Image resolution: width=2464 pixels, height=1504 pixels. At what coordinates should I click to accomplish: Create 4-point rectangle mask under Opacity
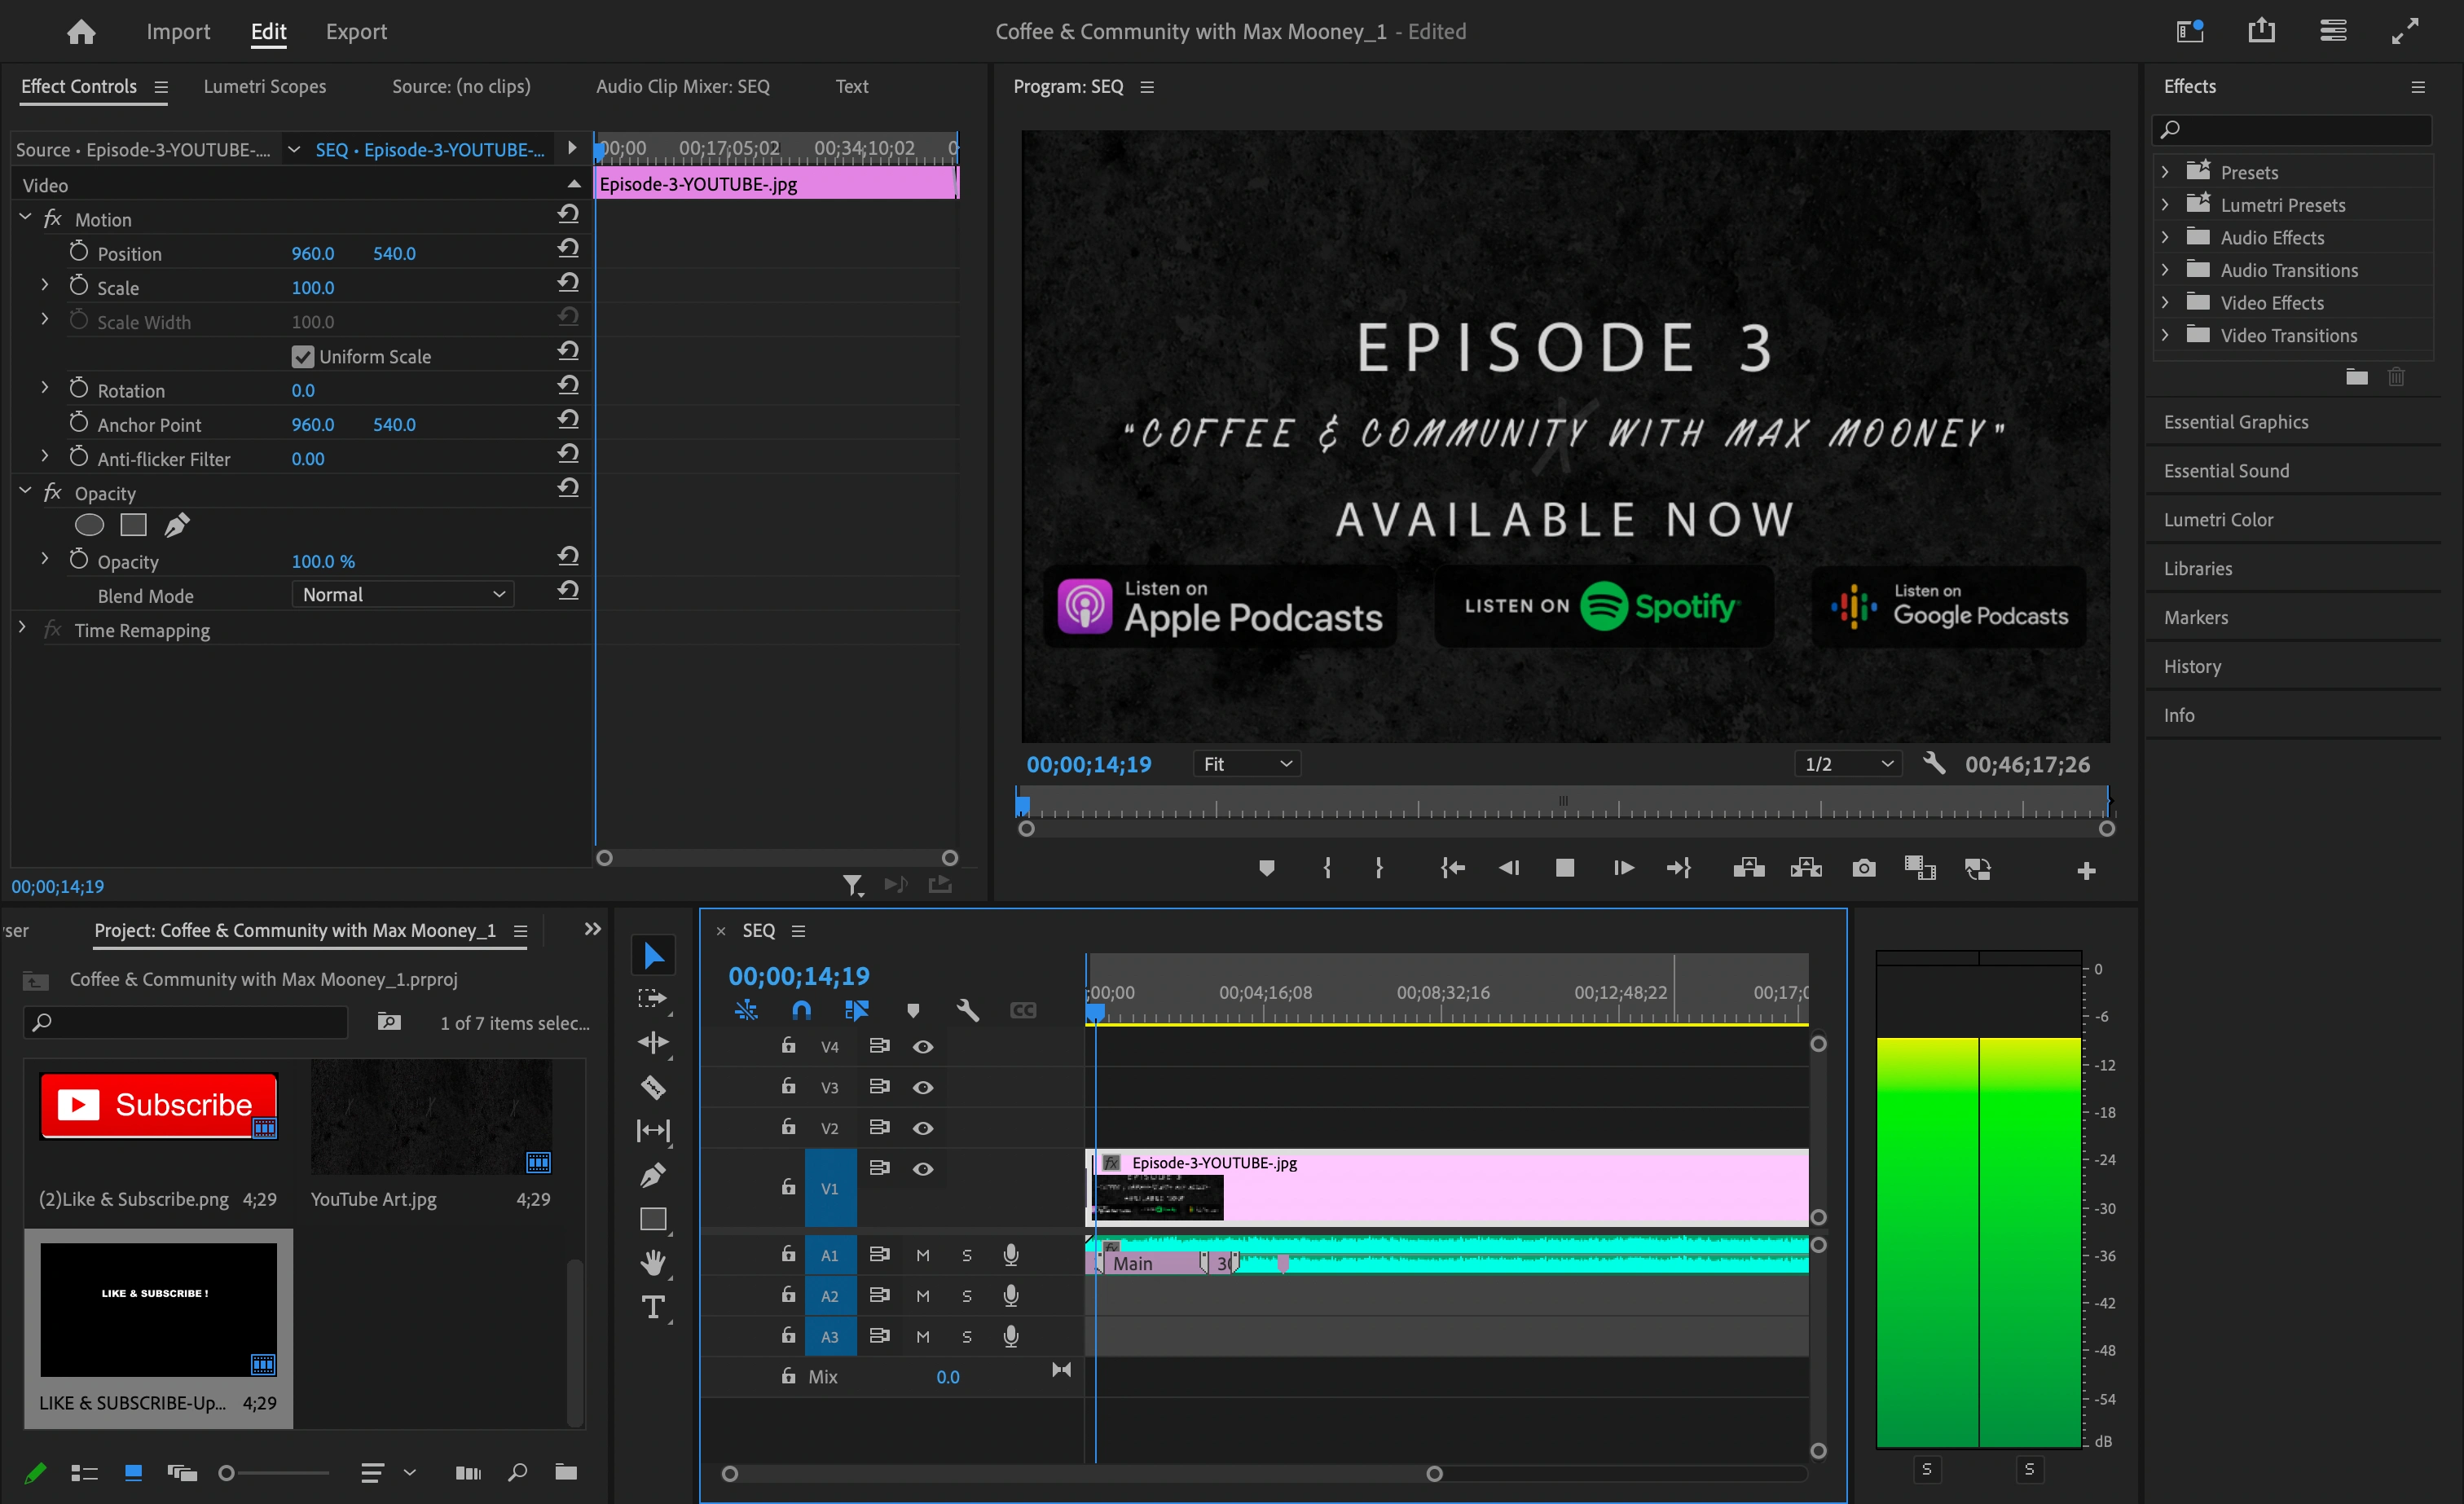tap(133, 525)
